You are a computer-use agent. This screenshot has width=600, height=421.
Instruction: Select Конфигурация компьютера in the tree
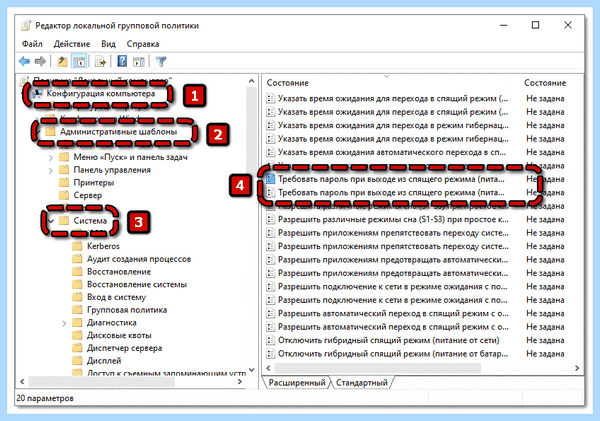pos(101,93)
